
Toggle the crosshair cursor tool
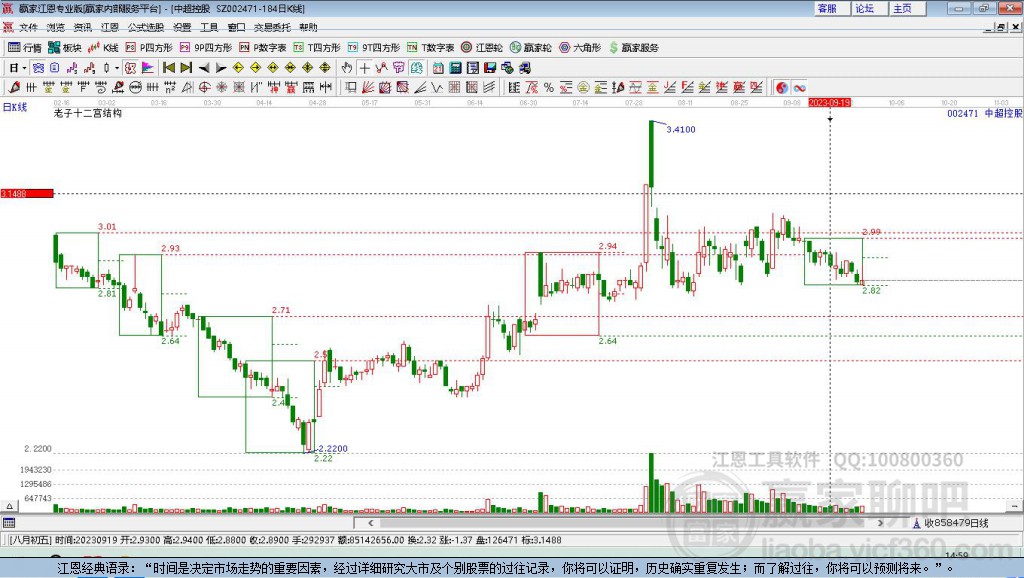coord(364,68)
